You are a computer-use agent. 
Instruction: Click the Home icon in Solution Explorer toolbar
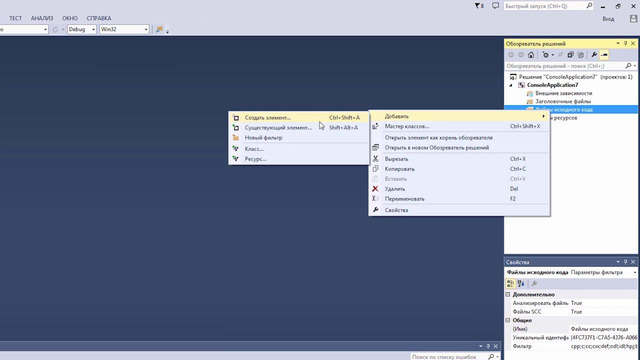531,55
